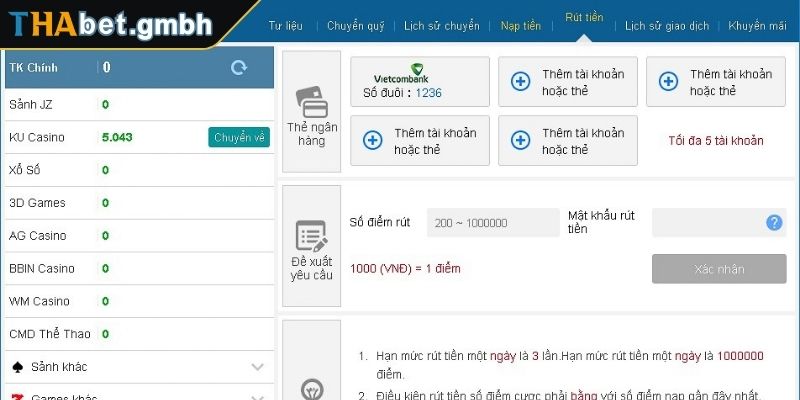The width and height of the screenshot is (800, 400).
Task: Click the plus icon in bottom-middle add account card
Action: 520,140
